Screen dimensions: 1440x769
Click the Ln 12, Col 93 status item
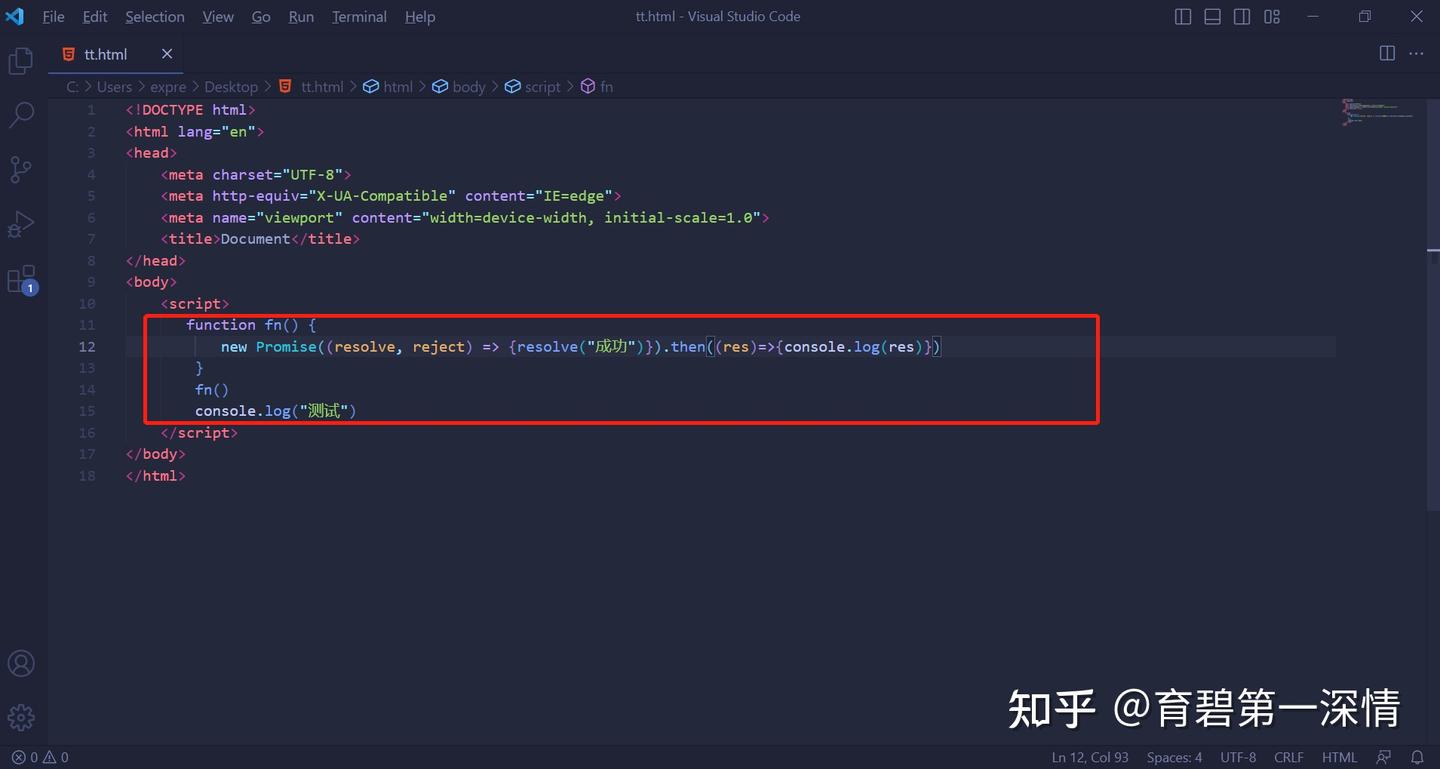pyautogui.click(x=1090, y=757)
